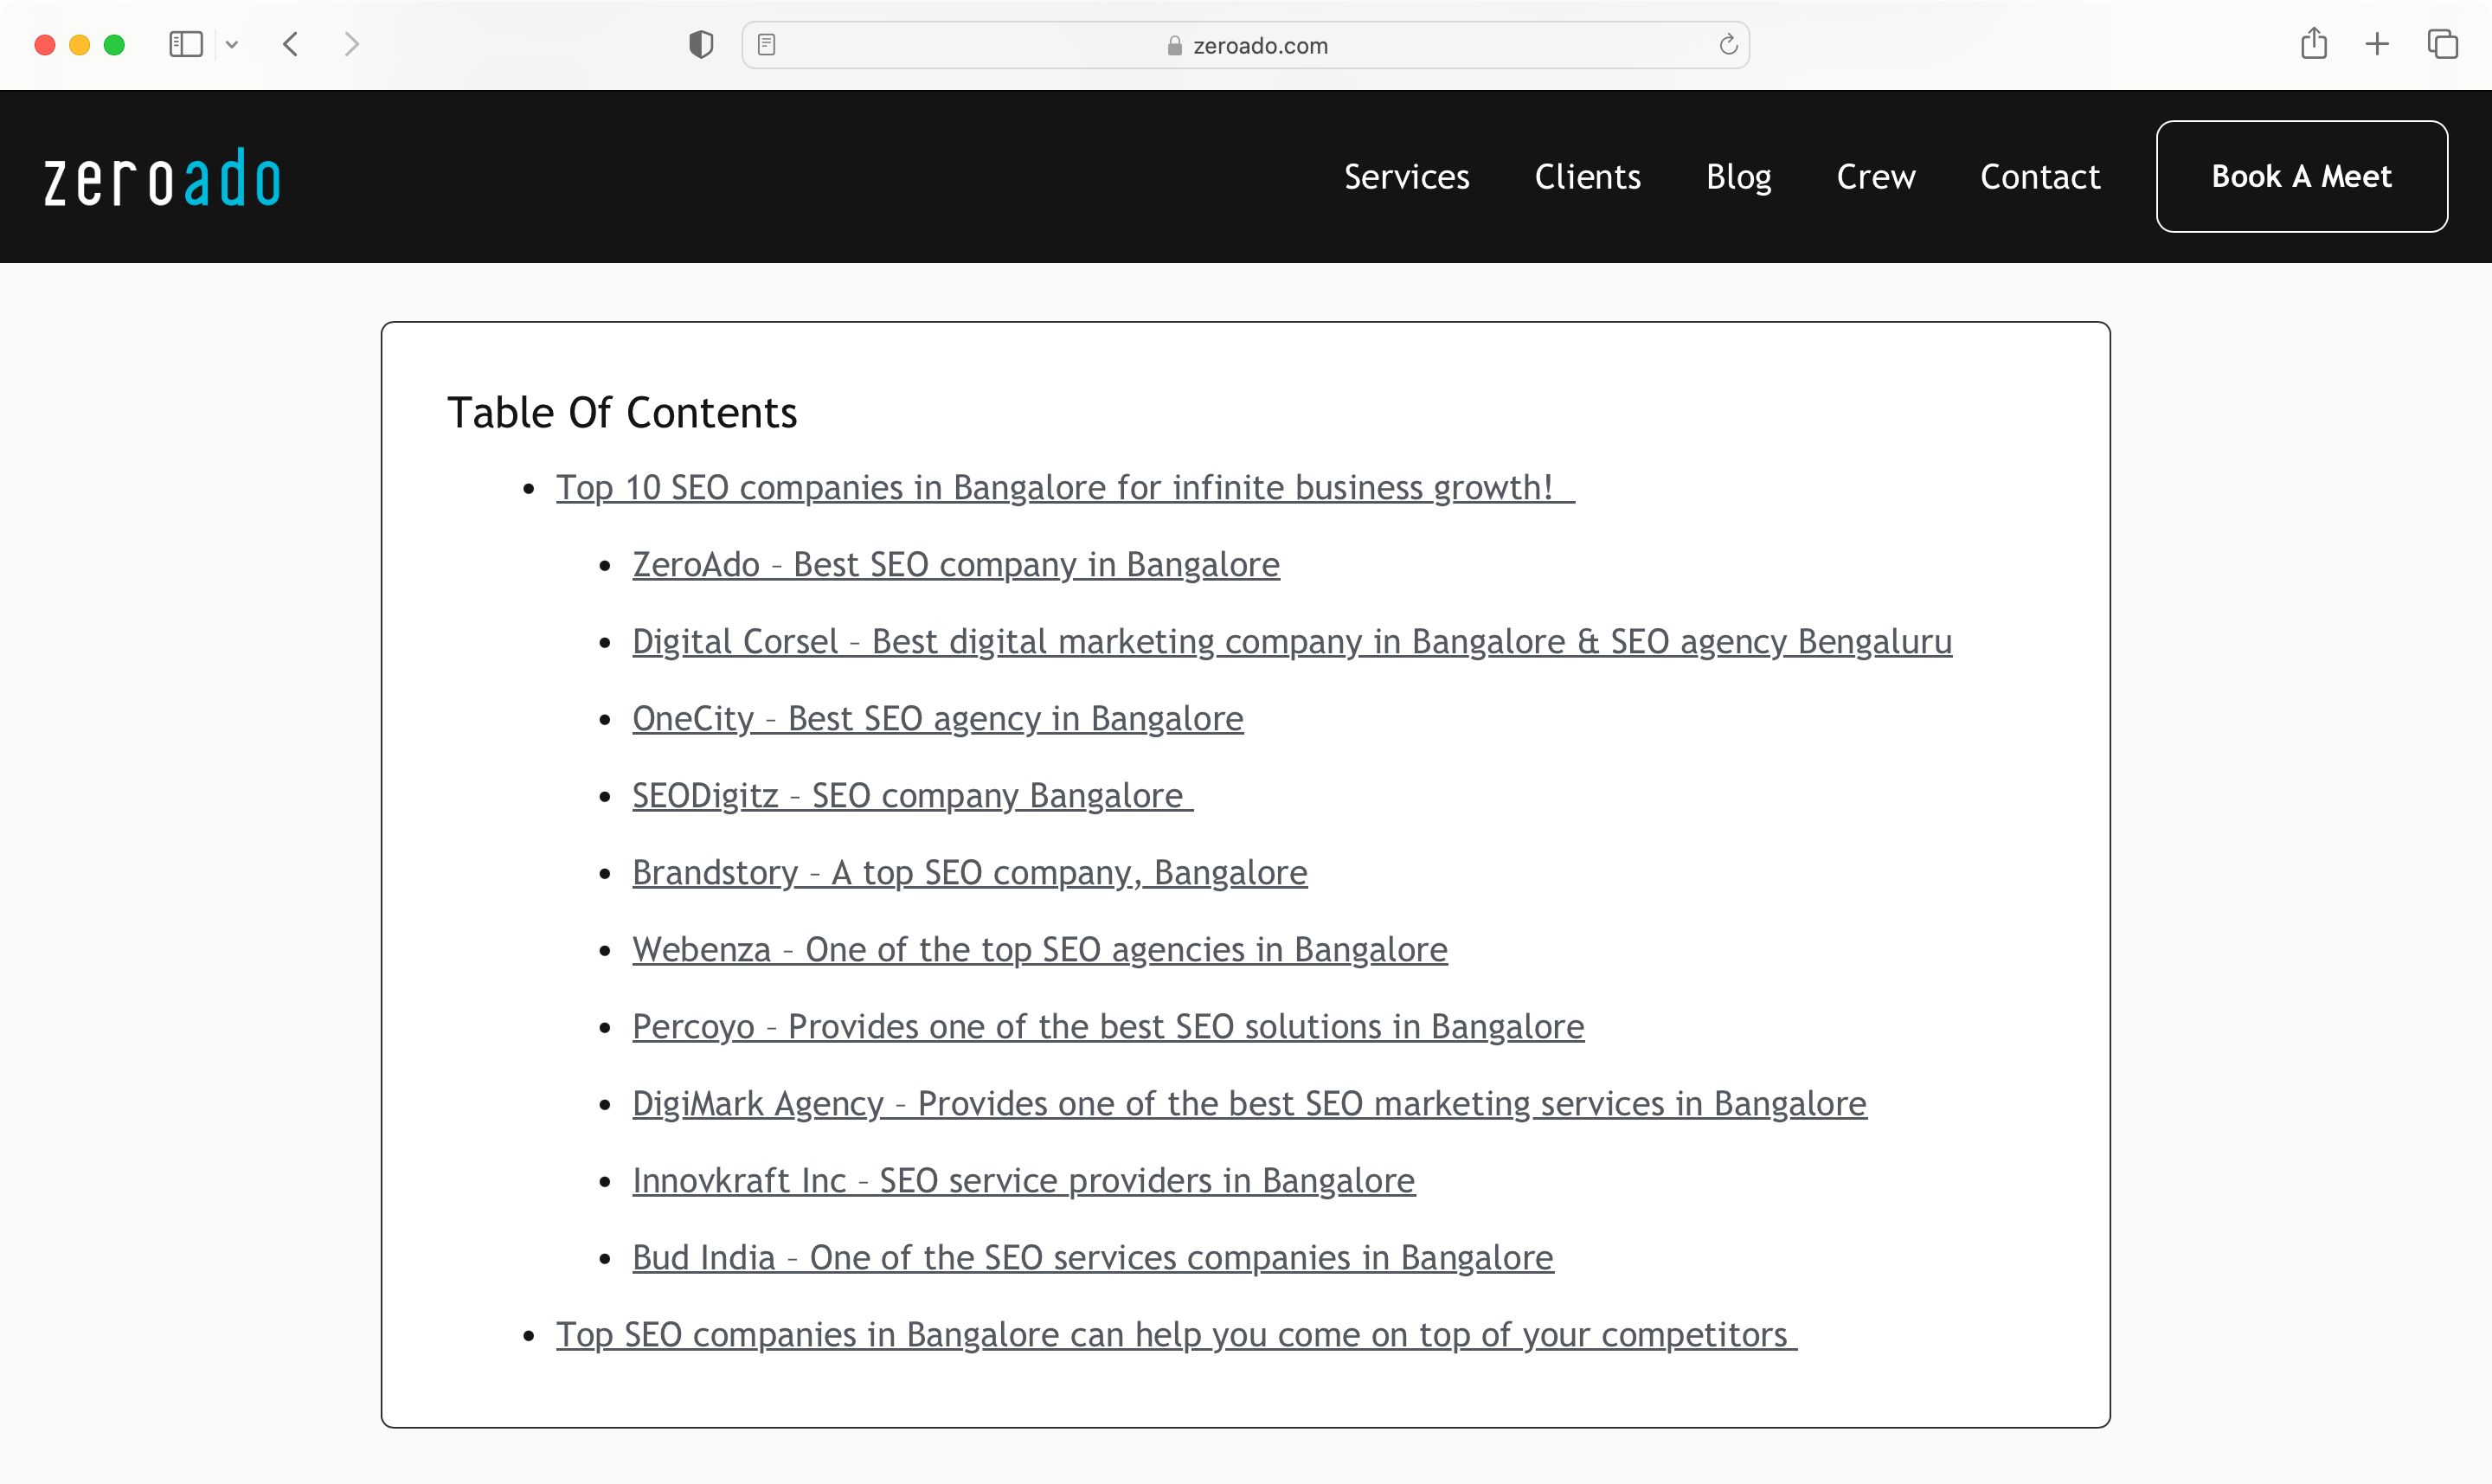Click the zeroado.com address bar
This screenshot has width=2492, height=1484.
[x=1246, y=45]
